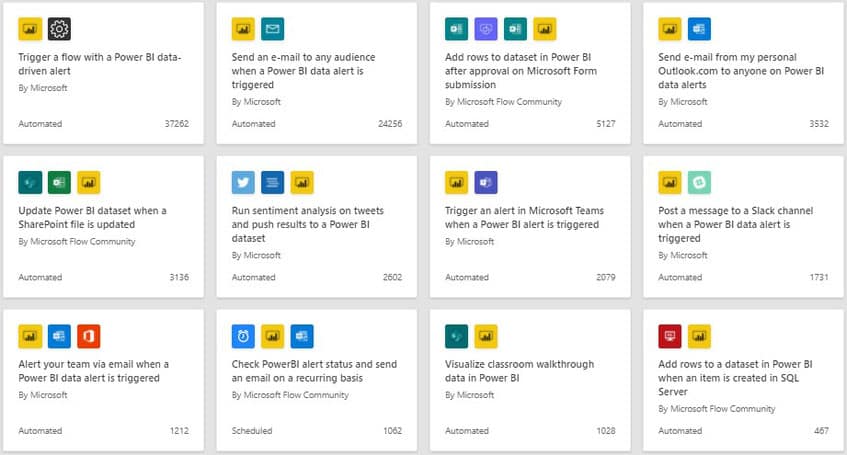The image size is (847, 455).
Task: Click the purple approvals icon
Action: [x=486, y=29]
